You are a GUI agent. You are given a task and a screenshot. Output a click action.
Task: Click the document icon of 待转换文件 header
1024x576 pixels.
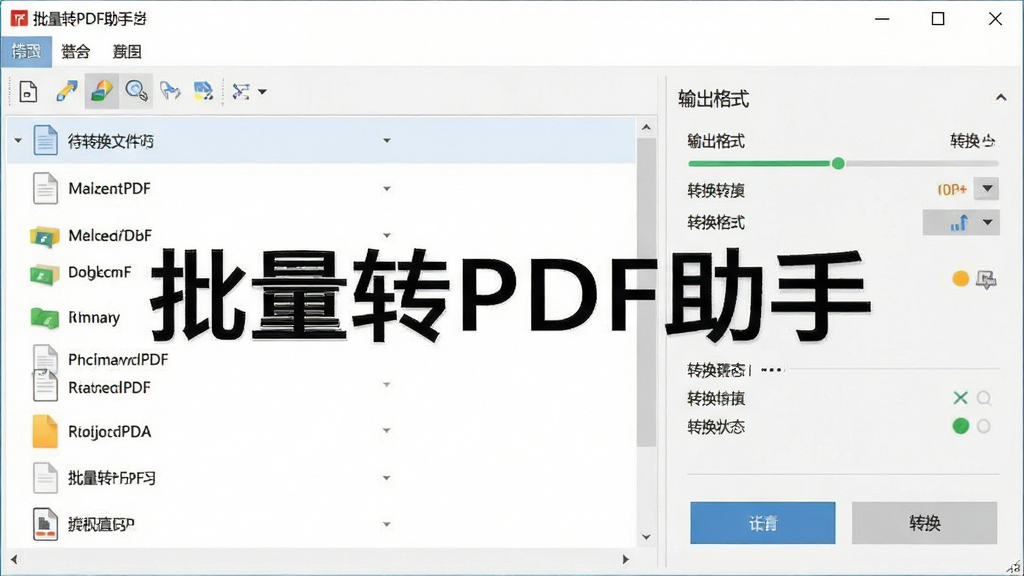click(45, 140)
